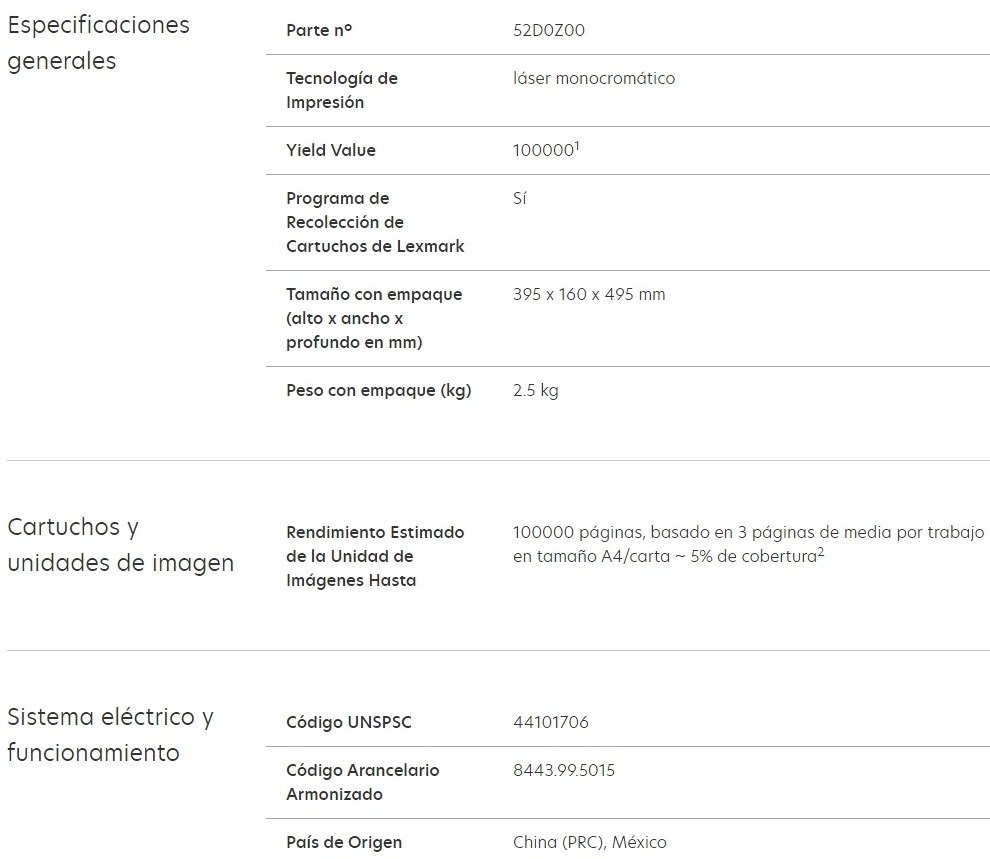Click the Sistema eléctrico y funcionamiento heading
Viewport: 990px width, 859px height.
[x=110, y=735]
